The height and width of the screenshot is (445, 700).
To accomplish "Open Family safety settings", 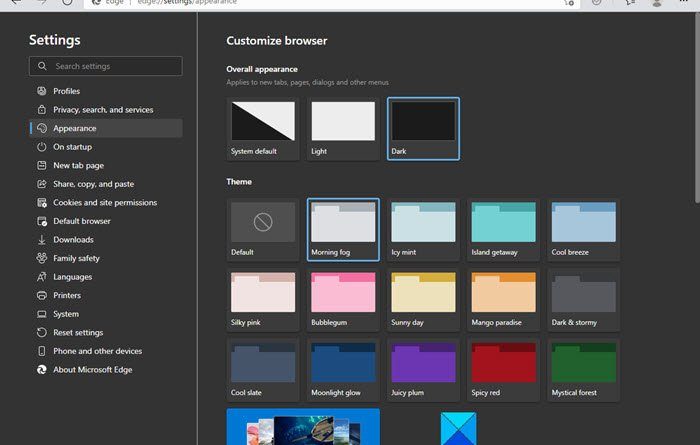I will point(106,258).
